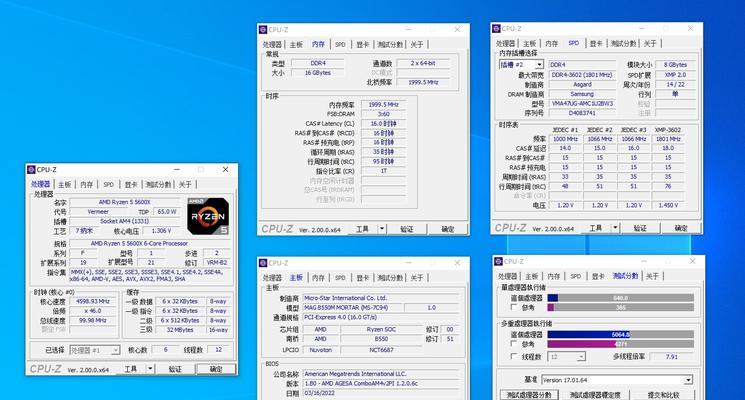Viewport: 745px width, 400px height.
Task: Select the 处理器 tab in the benchmark window
Action: (x=507, y=276)
